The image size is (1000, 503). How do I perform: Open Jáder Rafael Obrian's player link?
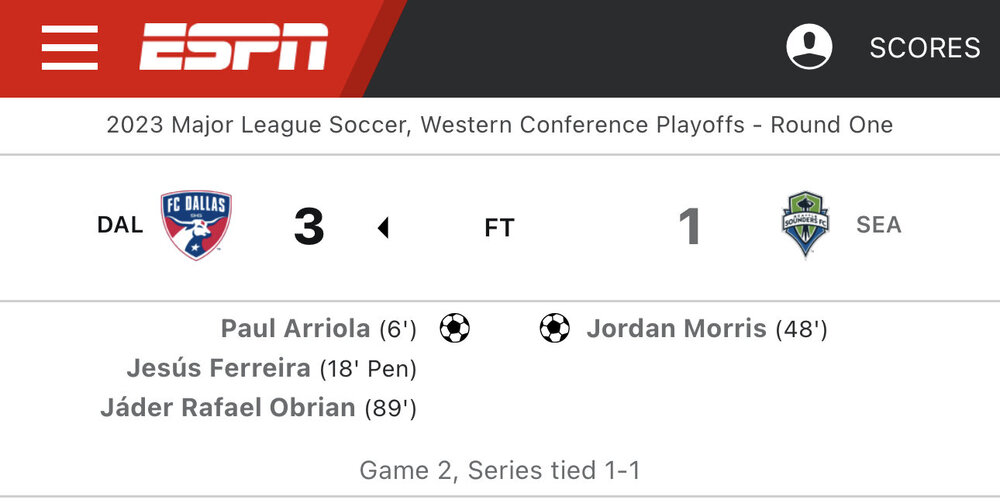click(x=228, y=408)
